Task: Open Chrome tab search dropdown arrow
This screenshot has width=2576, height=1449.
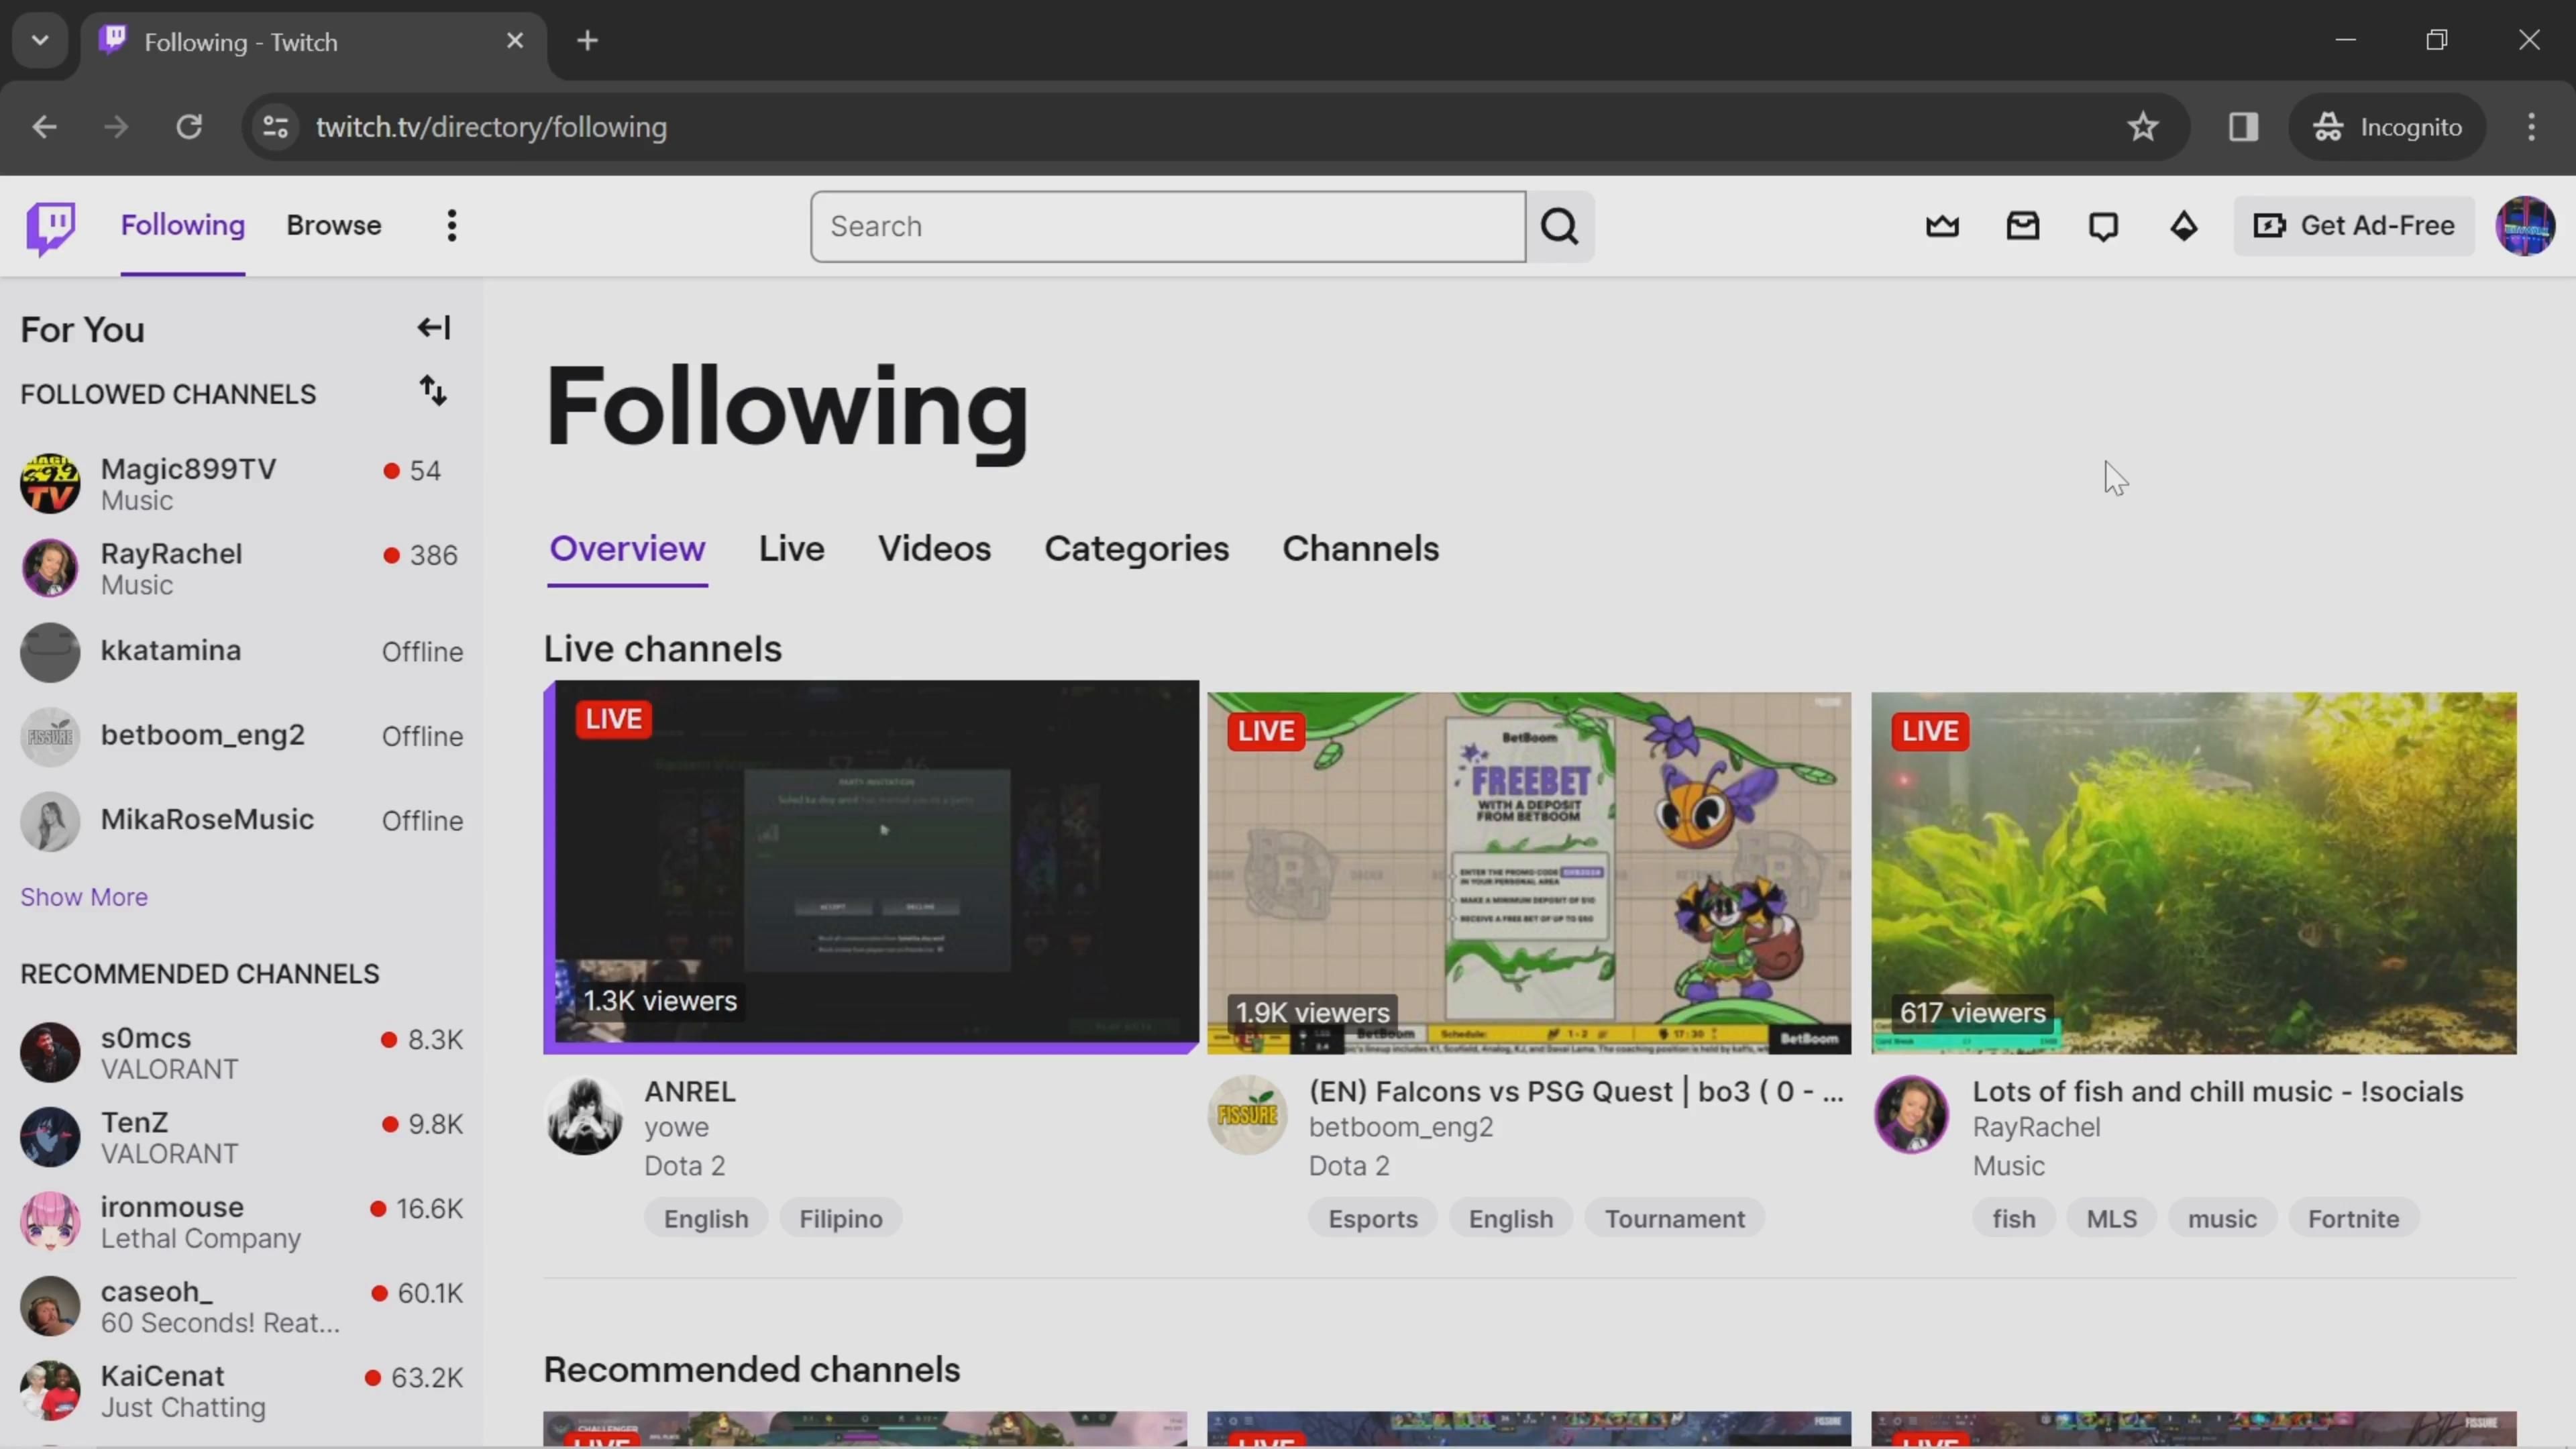Action: point(40,41)
